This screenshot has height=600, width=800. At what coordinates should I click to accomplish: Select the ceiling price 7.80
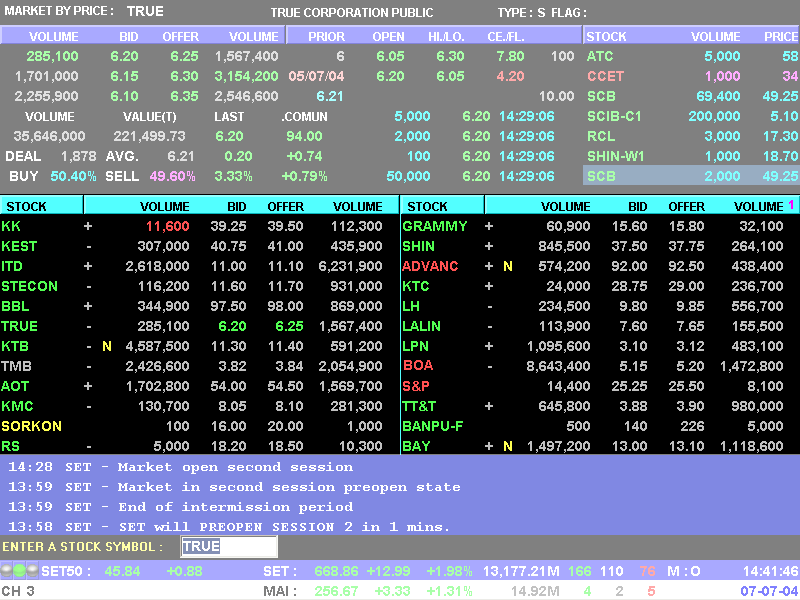click(x=510, y=56)
